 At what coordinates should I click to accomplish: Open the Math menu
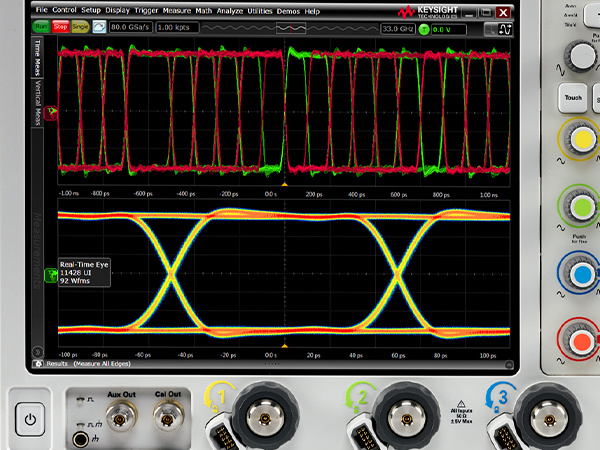(204, 11)
